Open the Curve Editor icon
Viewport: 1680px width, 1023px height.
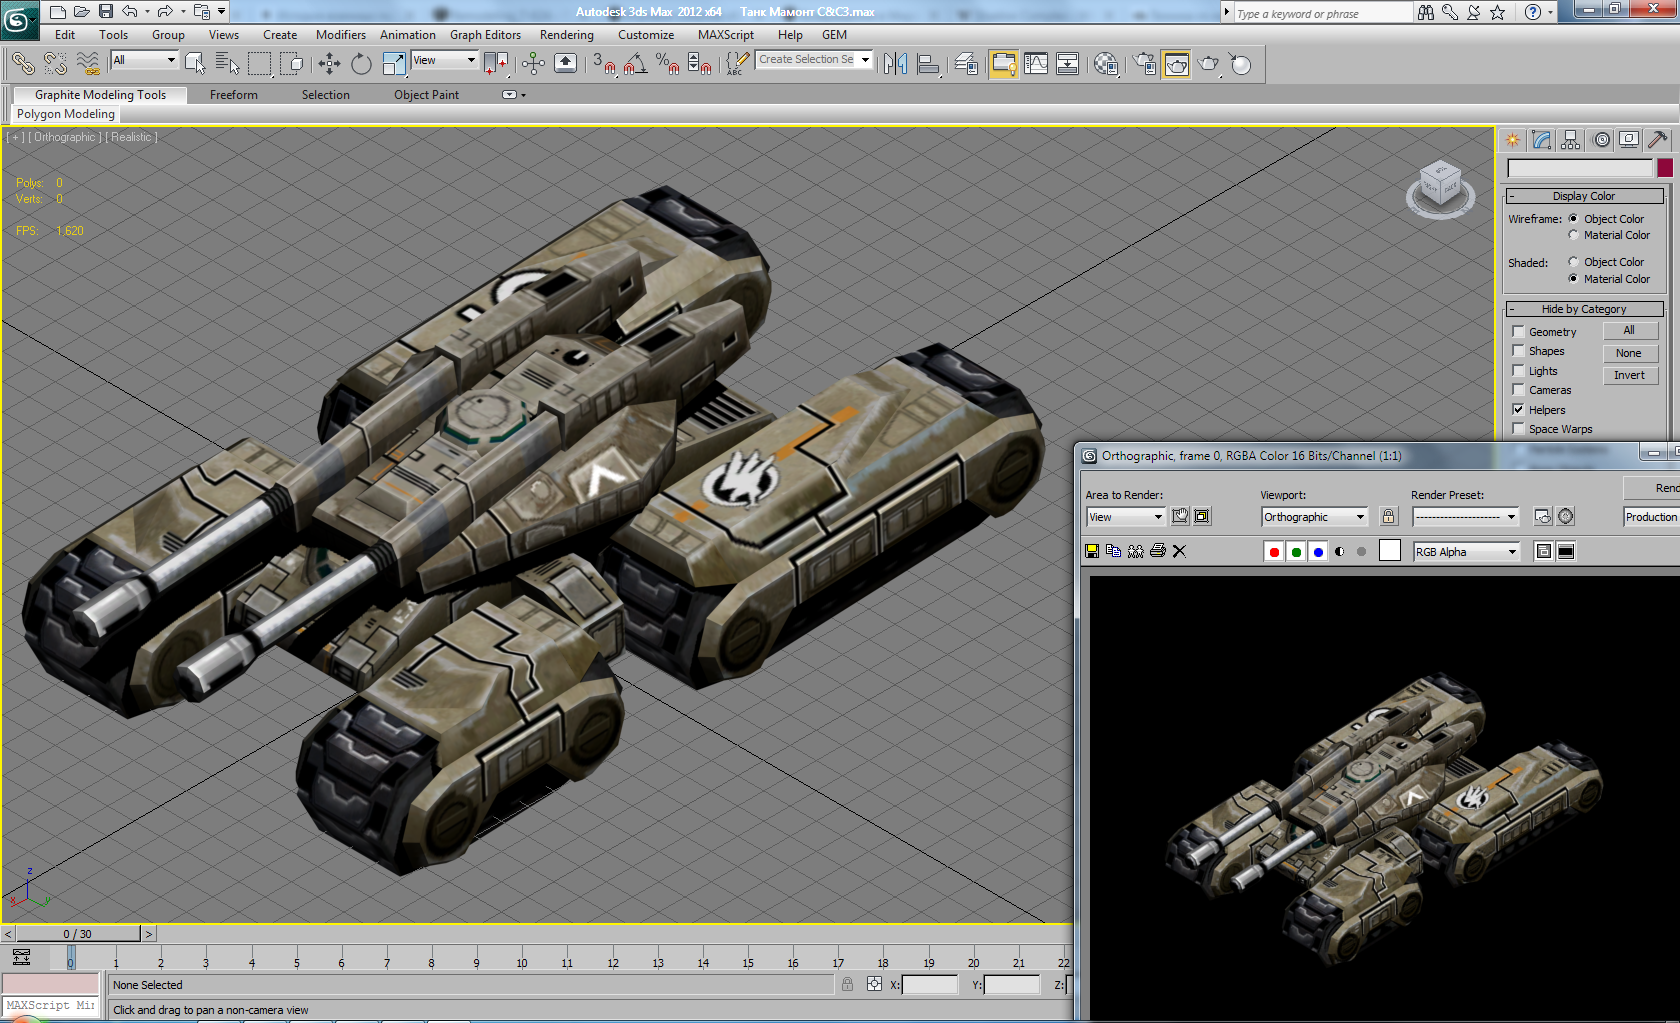[x=1036, y=64]
